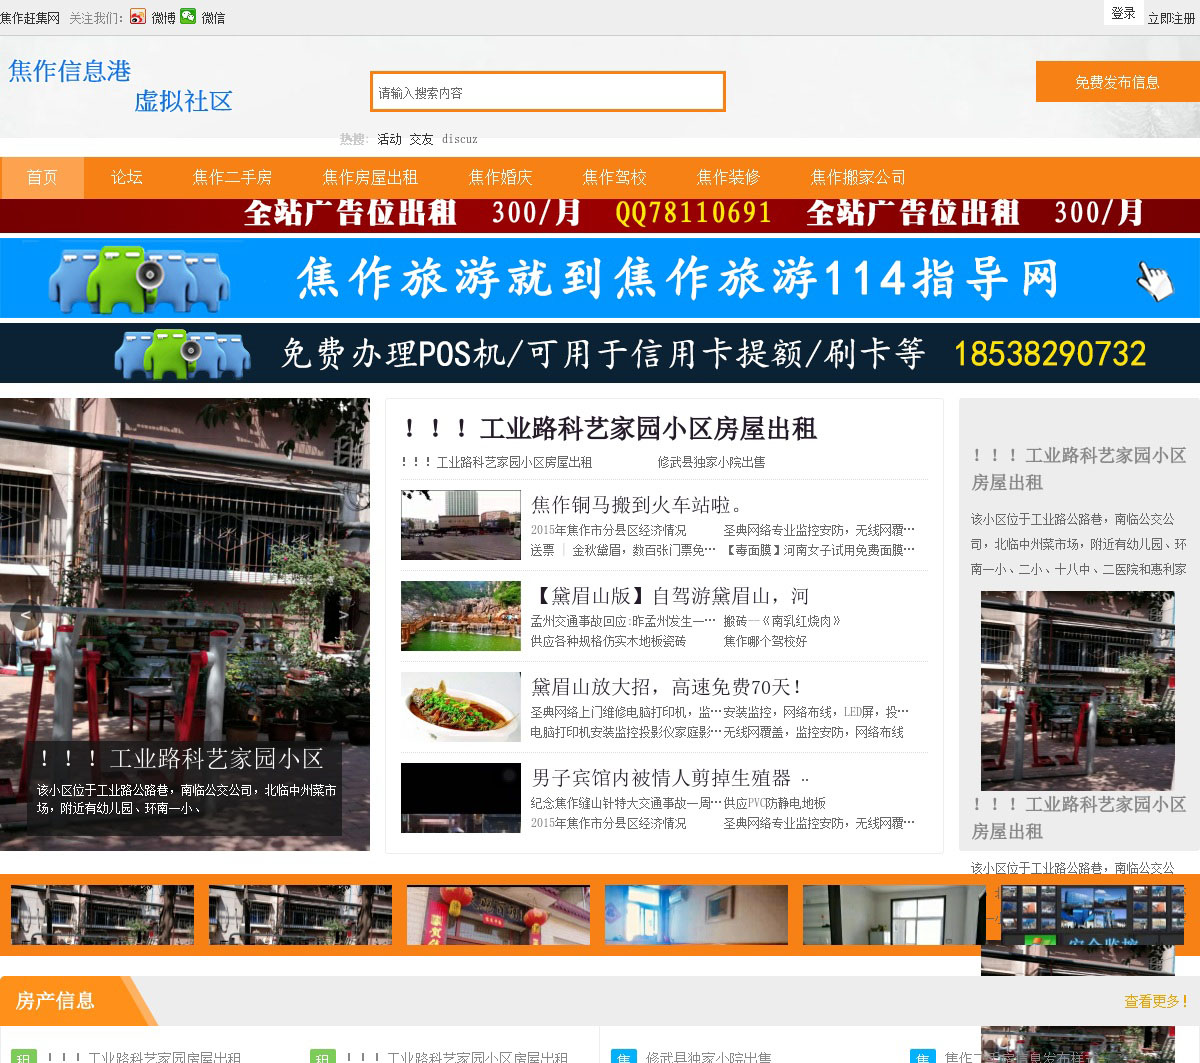
Task: Click the 登录 login link
Action: [x=1123, y=13]
